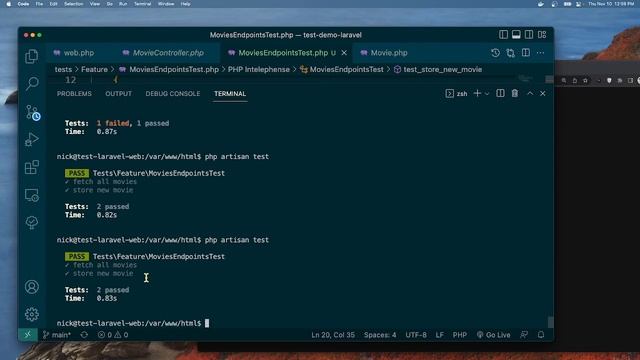640x360 pixels.
Task: Open the Manage gear icon
Action: 31,314
